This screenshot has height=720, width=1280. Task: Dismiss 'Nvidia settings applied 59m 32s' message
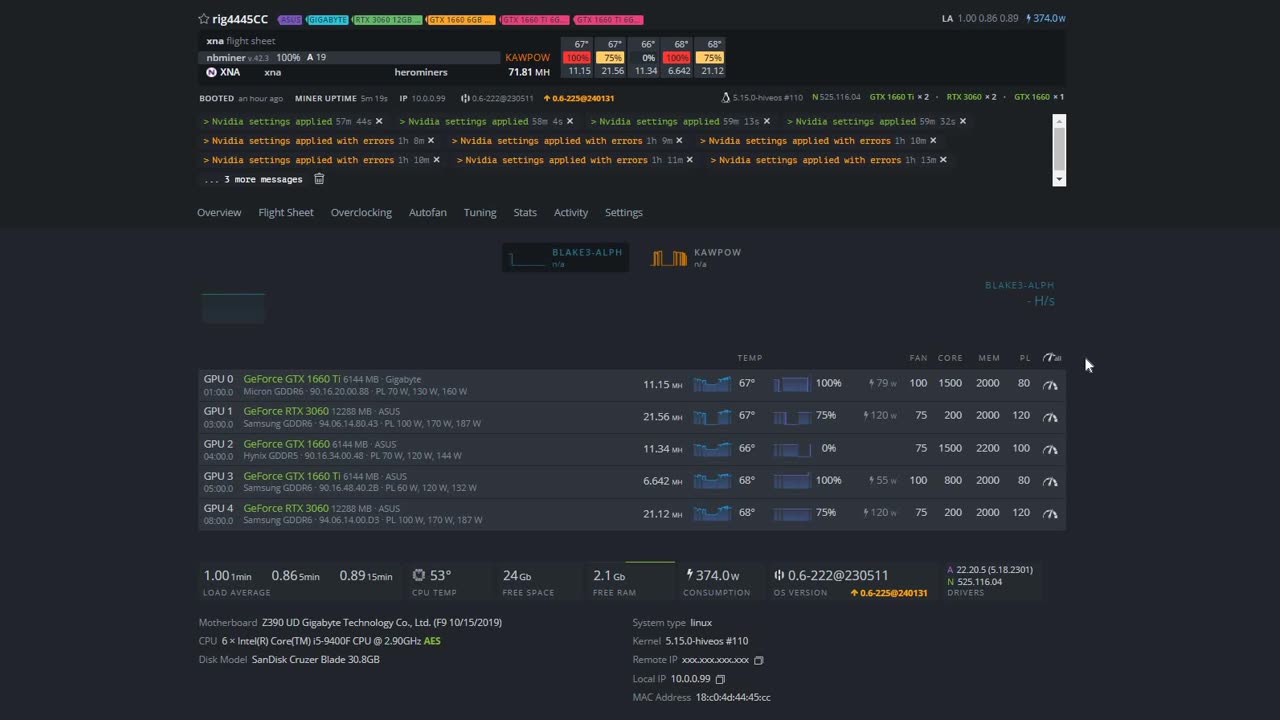pyautogui.click(x=963, y=121)
